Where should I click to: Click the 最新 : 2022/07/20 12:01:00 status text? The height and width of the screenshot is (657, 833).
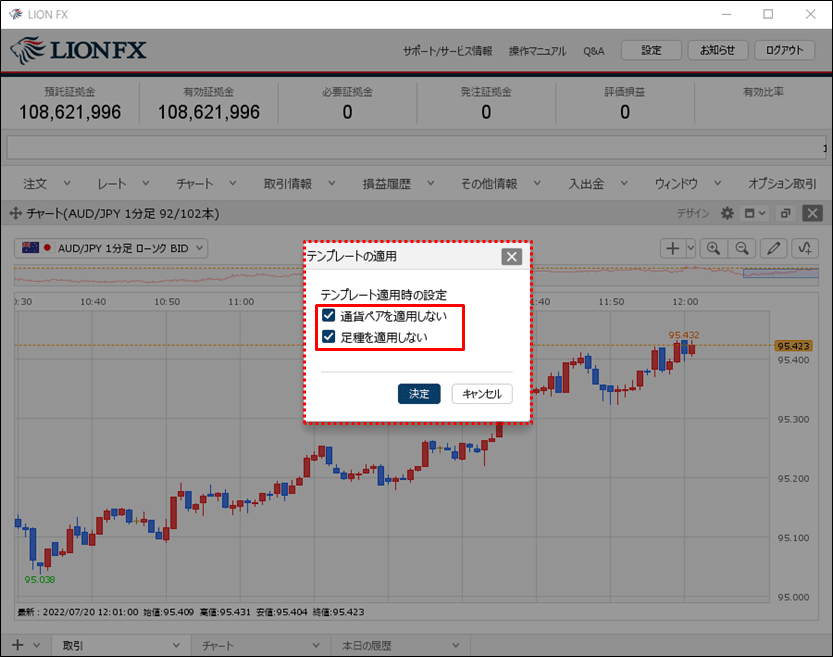point(78,612)
